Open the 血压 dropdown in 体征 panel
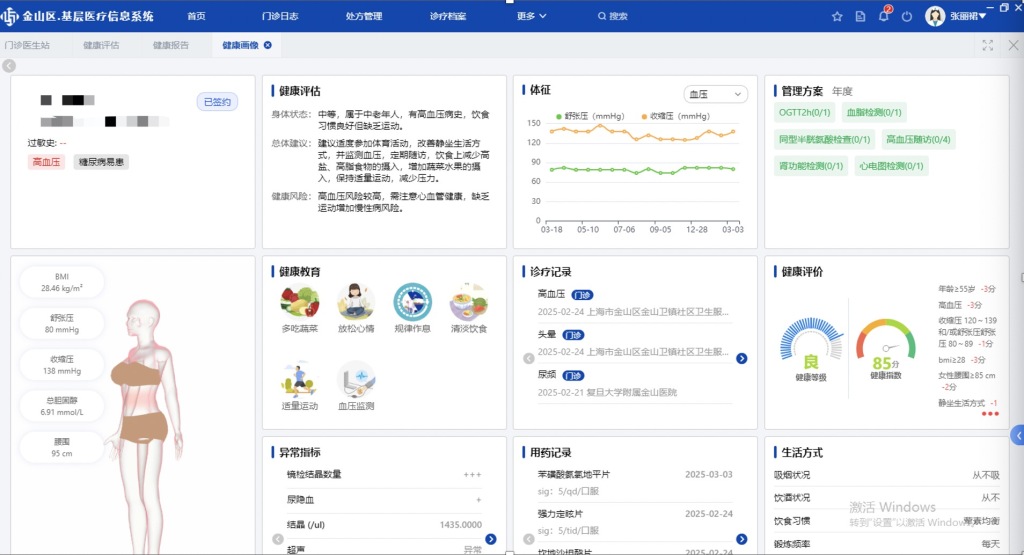This screenshot has height=555, width=1024. 715,94
